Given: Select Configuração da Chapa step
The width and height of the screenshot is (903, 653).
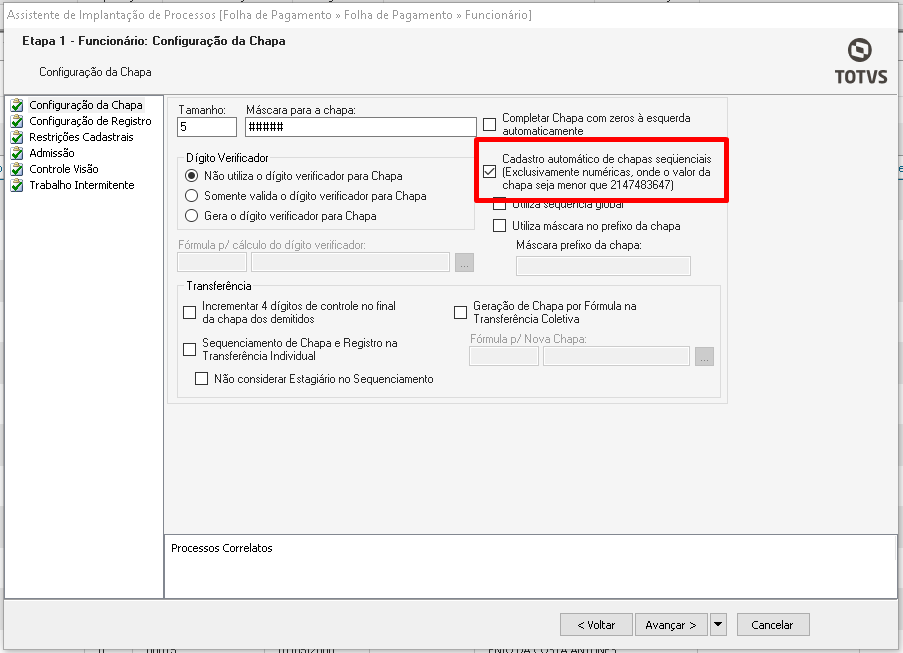Looking at the screenshot, I should point(86,105).
